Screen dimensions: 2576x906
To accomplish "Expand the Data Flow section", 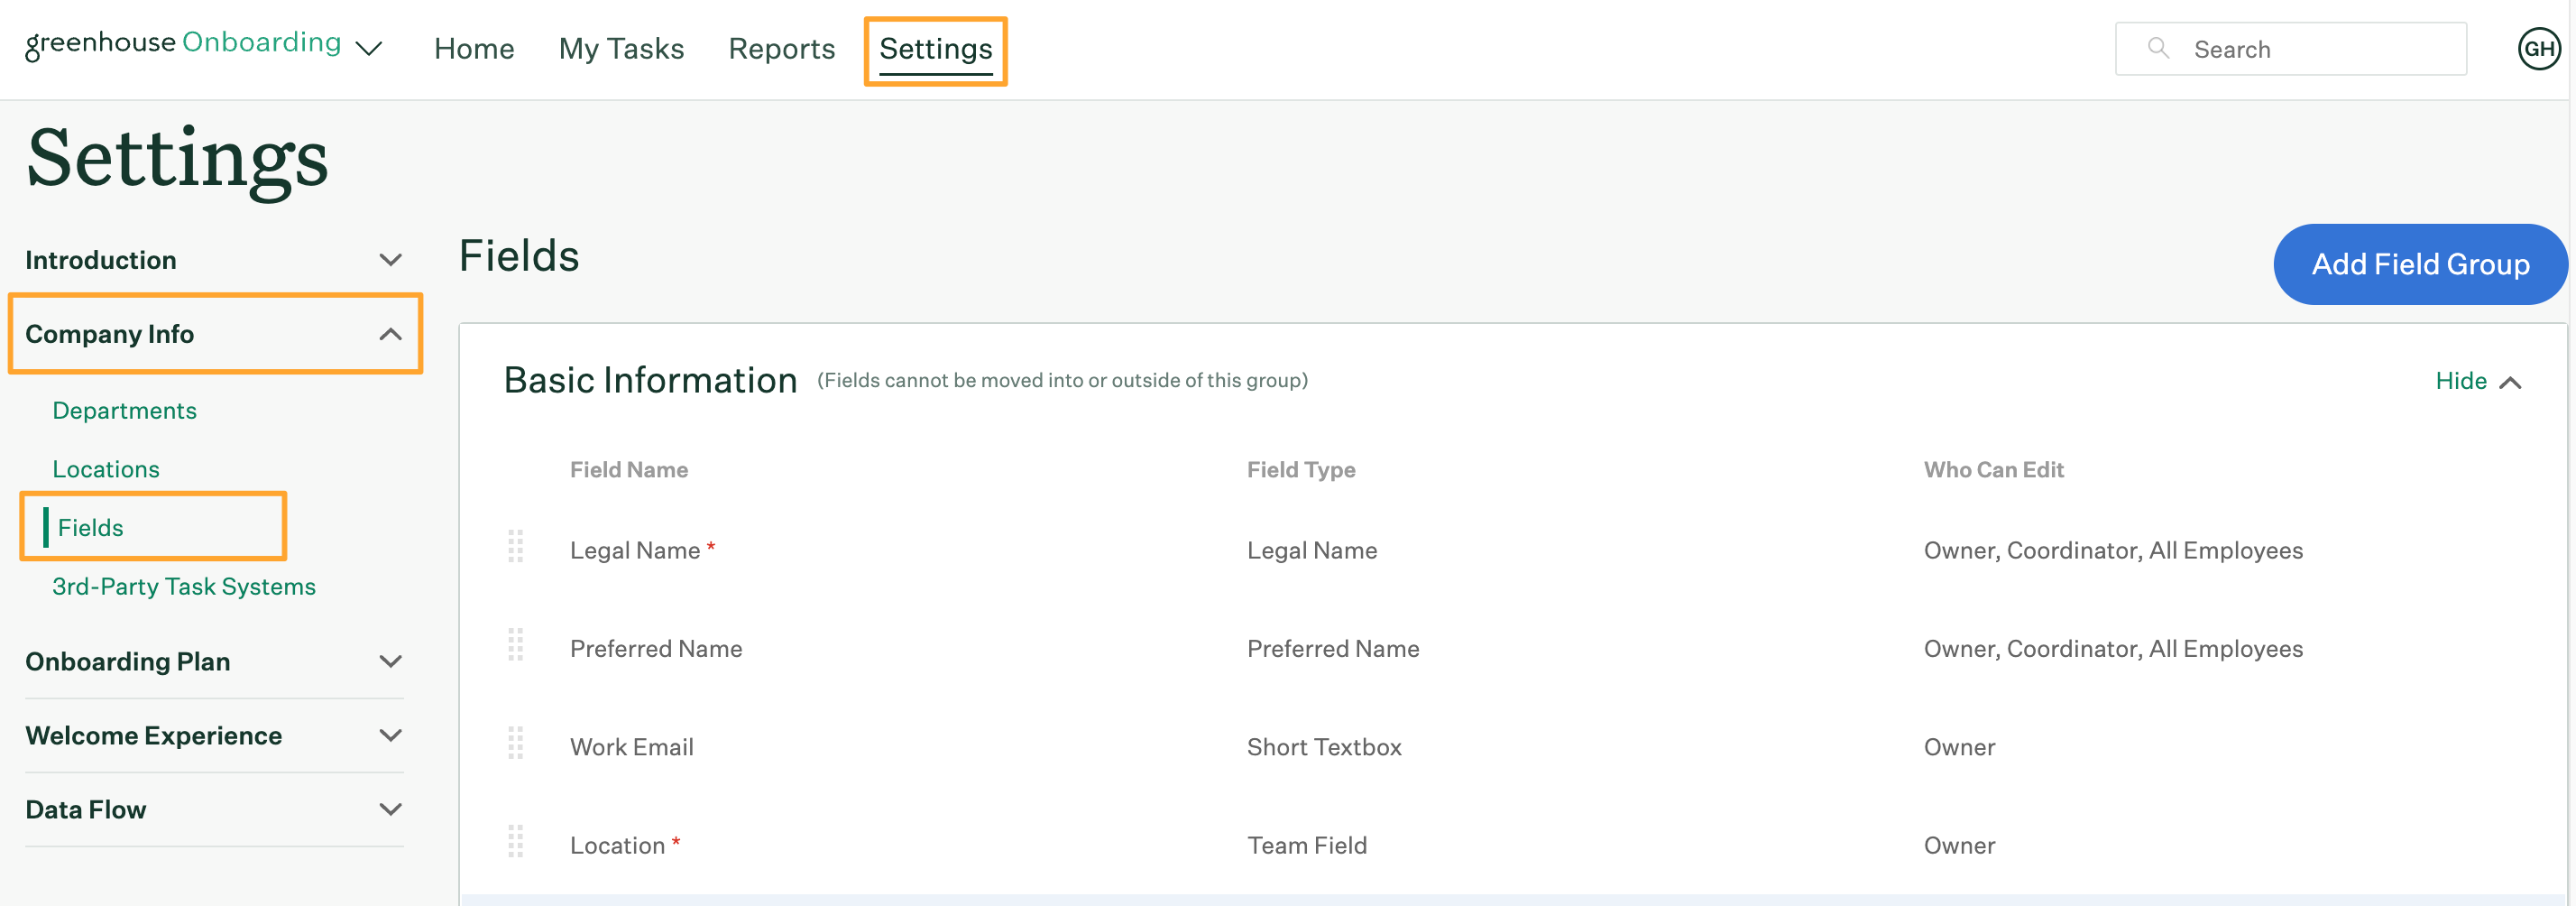I will pyautogui.click(x=214, y=810).
